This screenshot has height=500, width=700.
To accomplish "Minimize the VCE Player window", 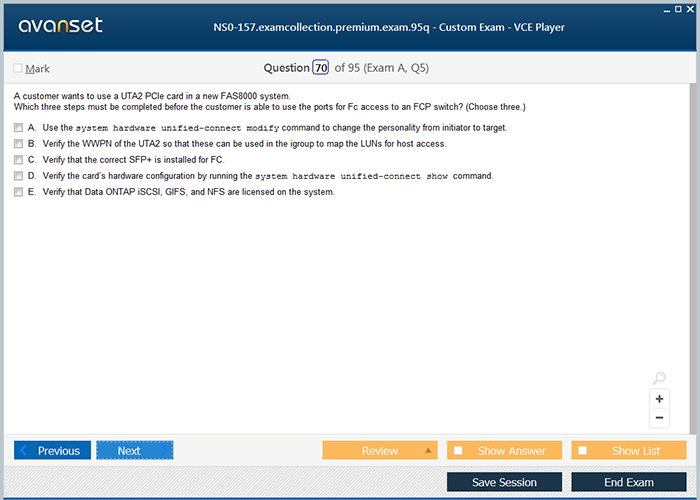I will (666, 8).
